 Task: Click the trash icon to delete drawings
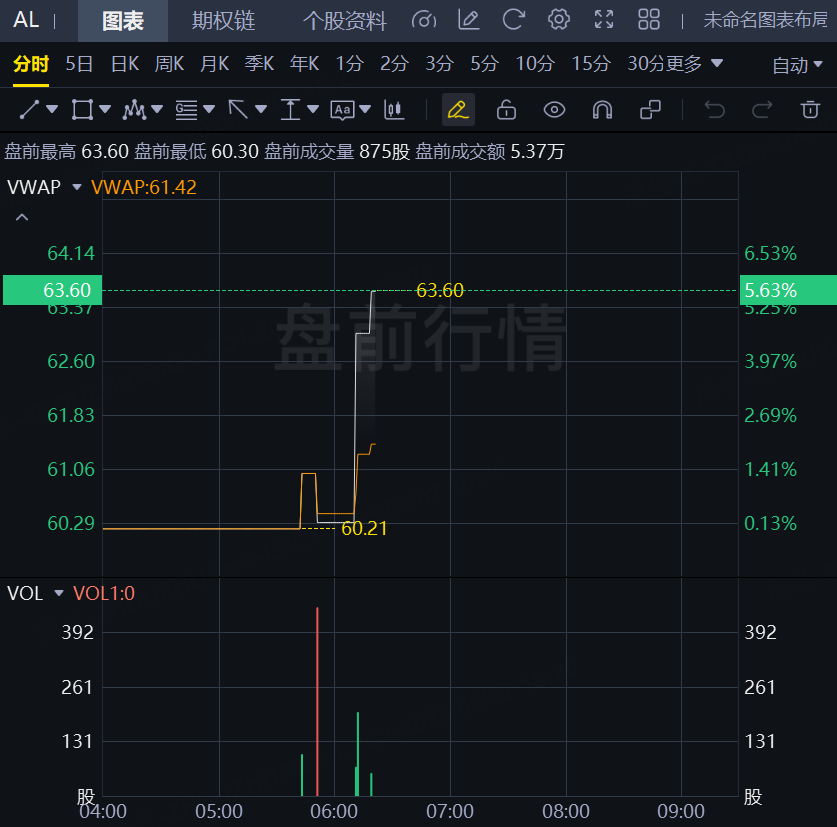[810, 109]
